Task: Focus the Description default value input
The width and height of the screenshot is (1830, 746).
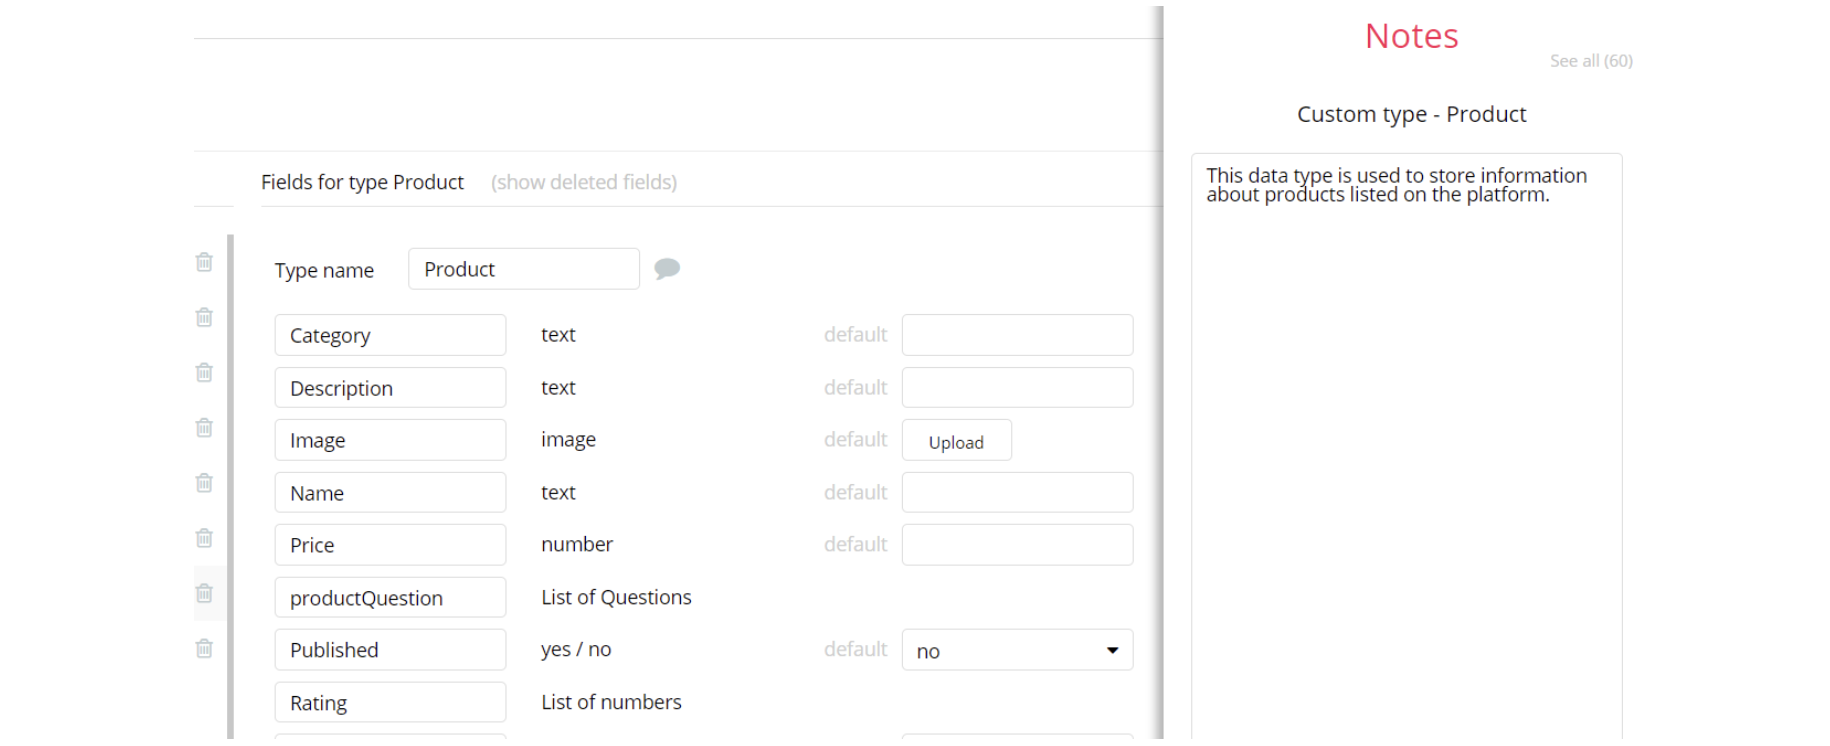Action: (x=1017, y=387)
